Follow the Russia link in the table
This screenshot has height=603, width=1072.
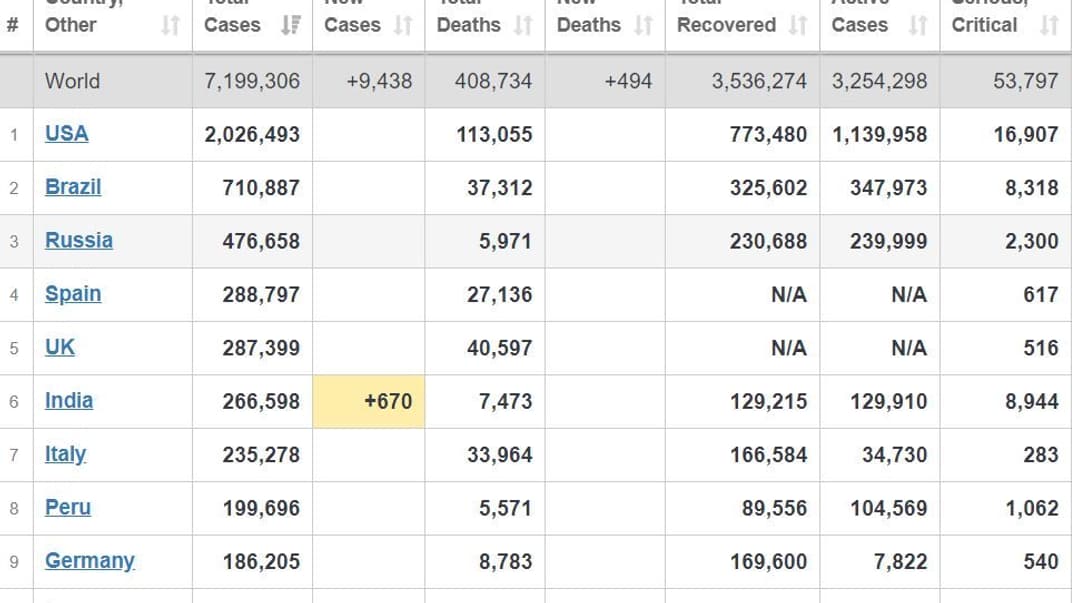pyautogui.click(x=78, y=241)
